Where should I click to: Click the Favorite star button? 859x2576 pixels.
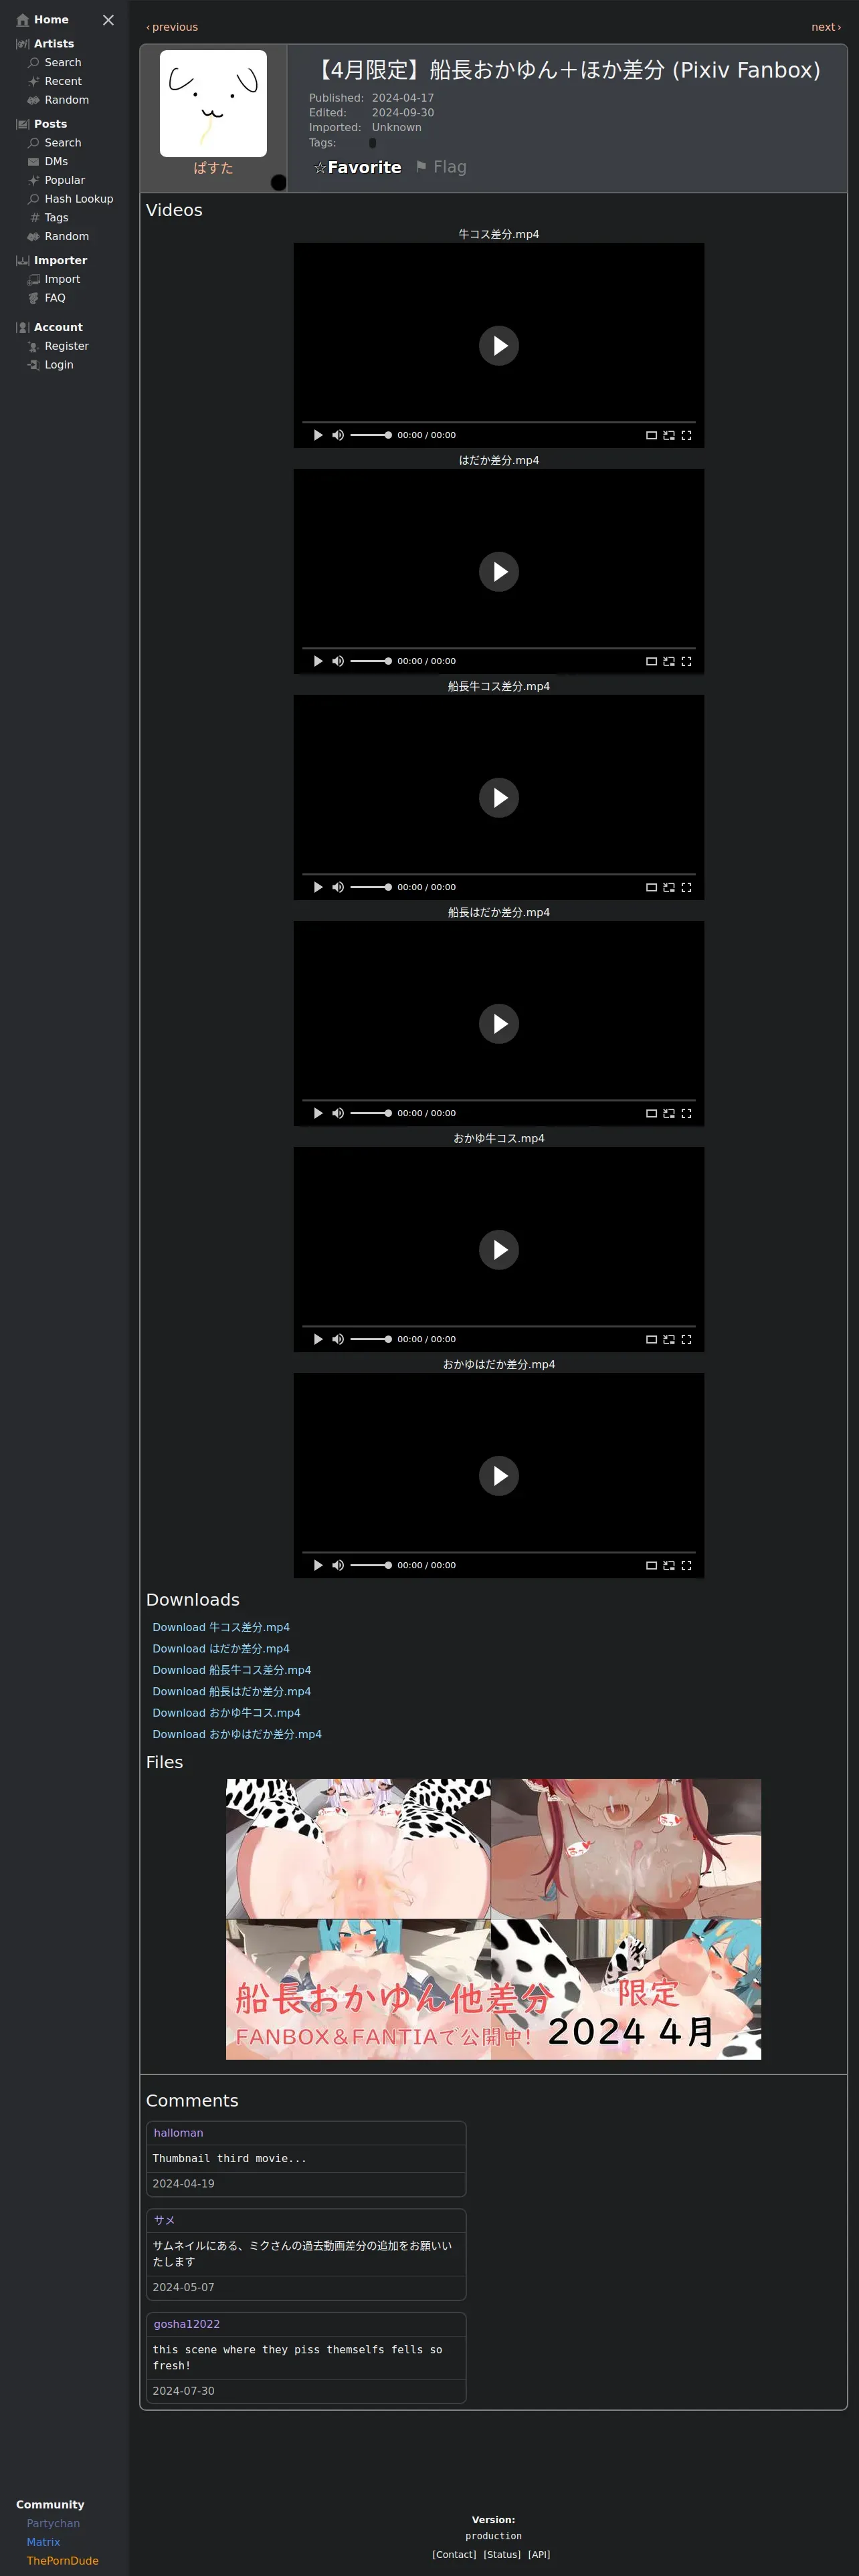[x=357, y=167]
